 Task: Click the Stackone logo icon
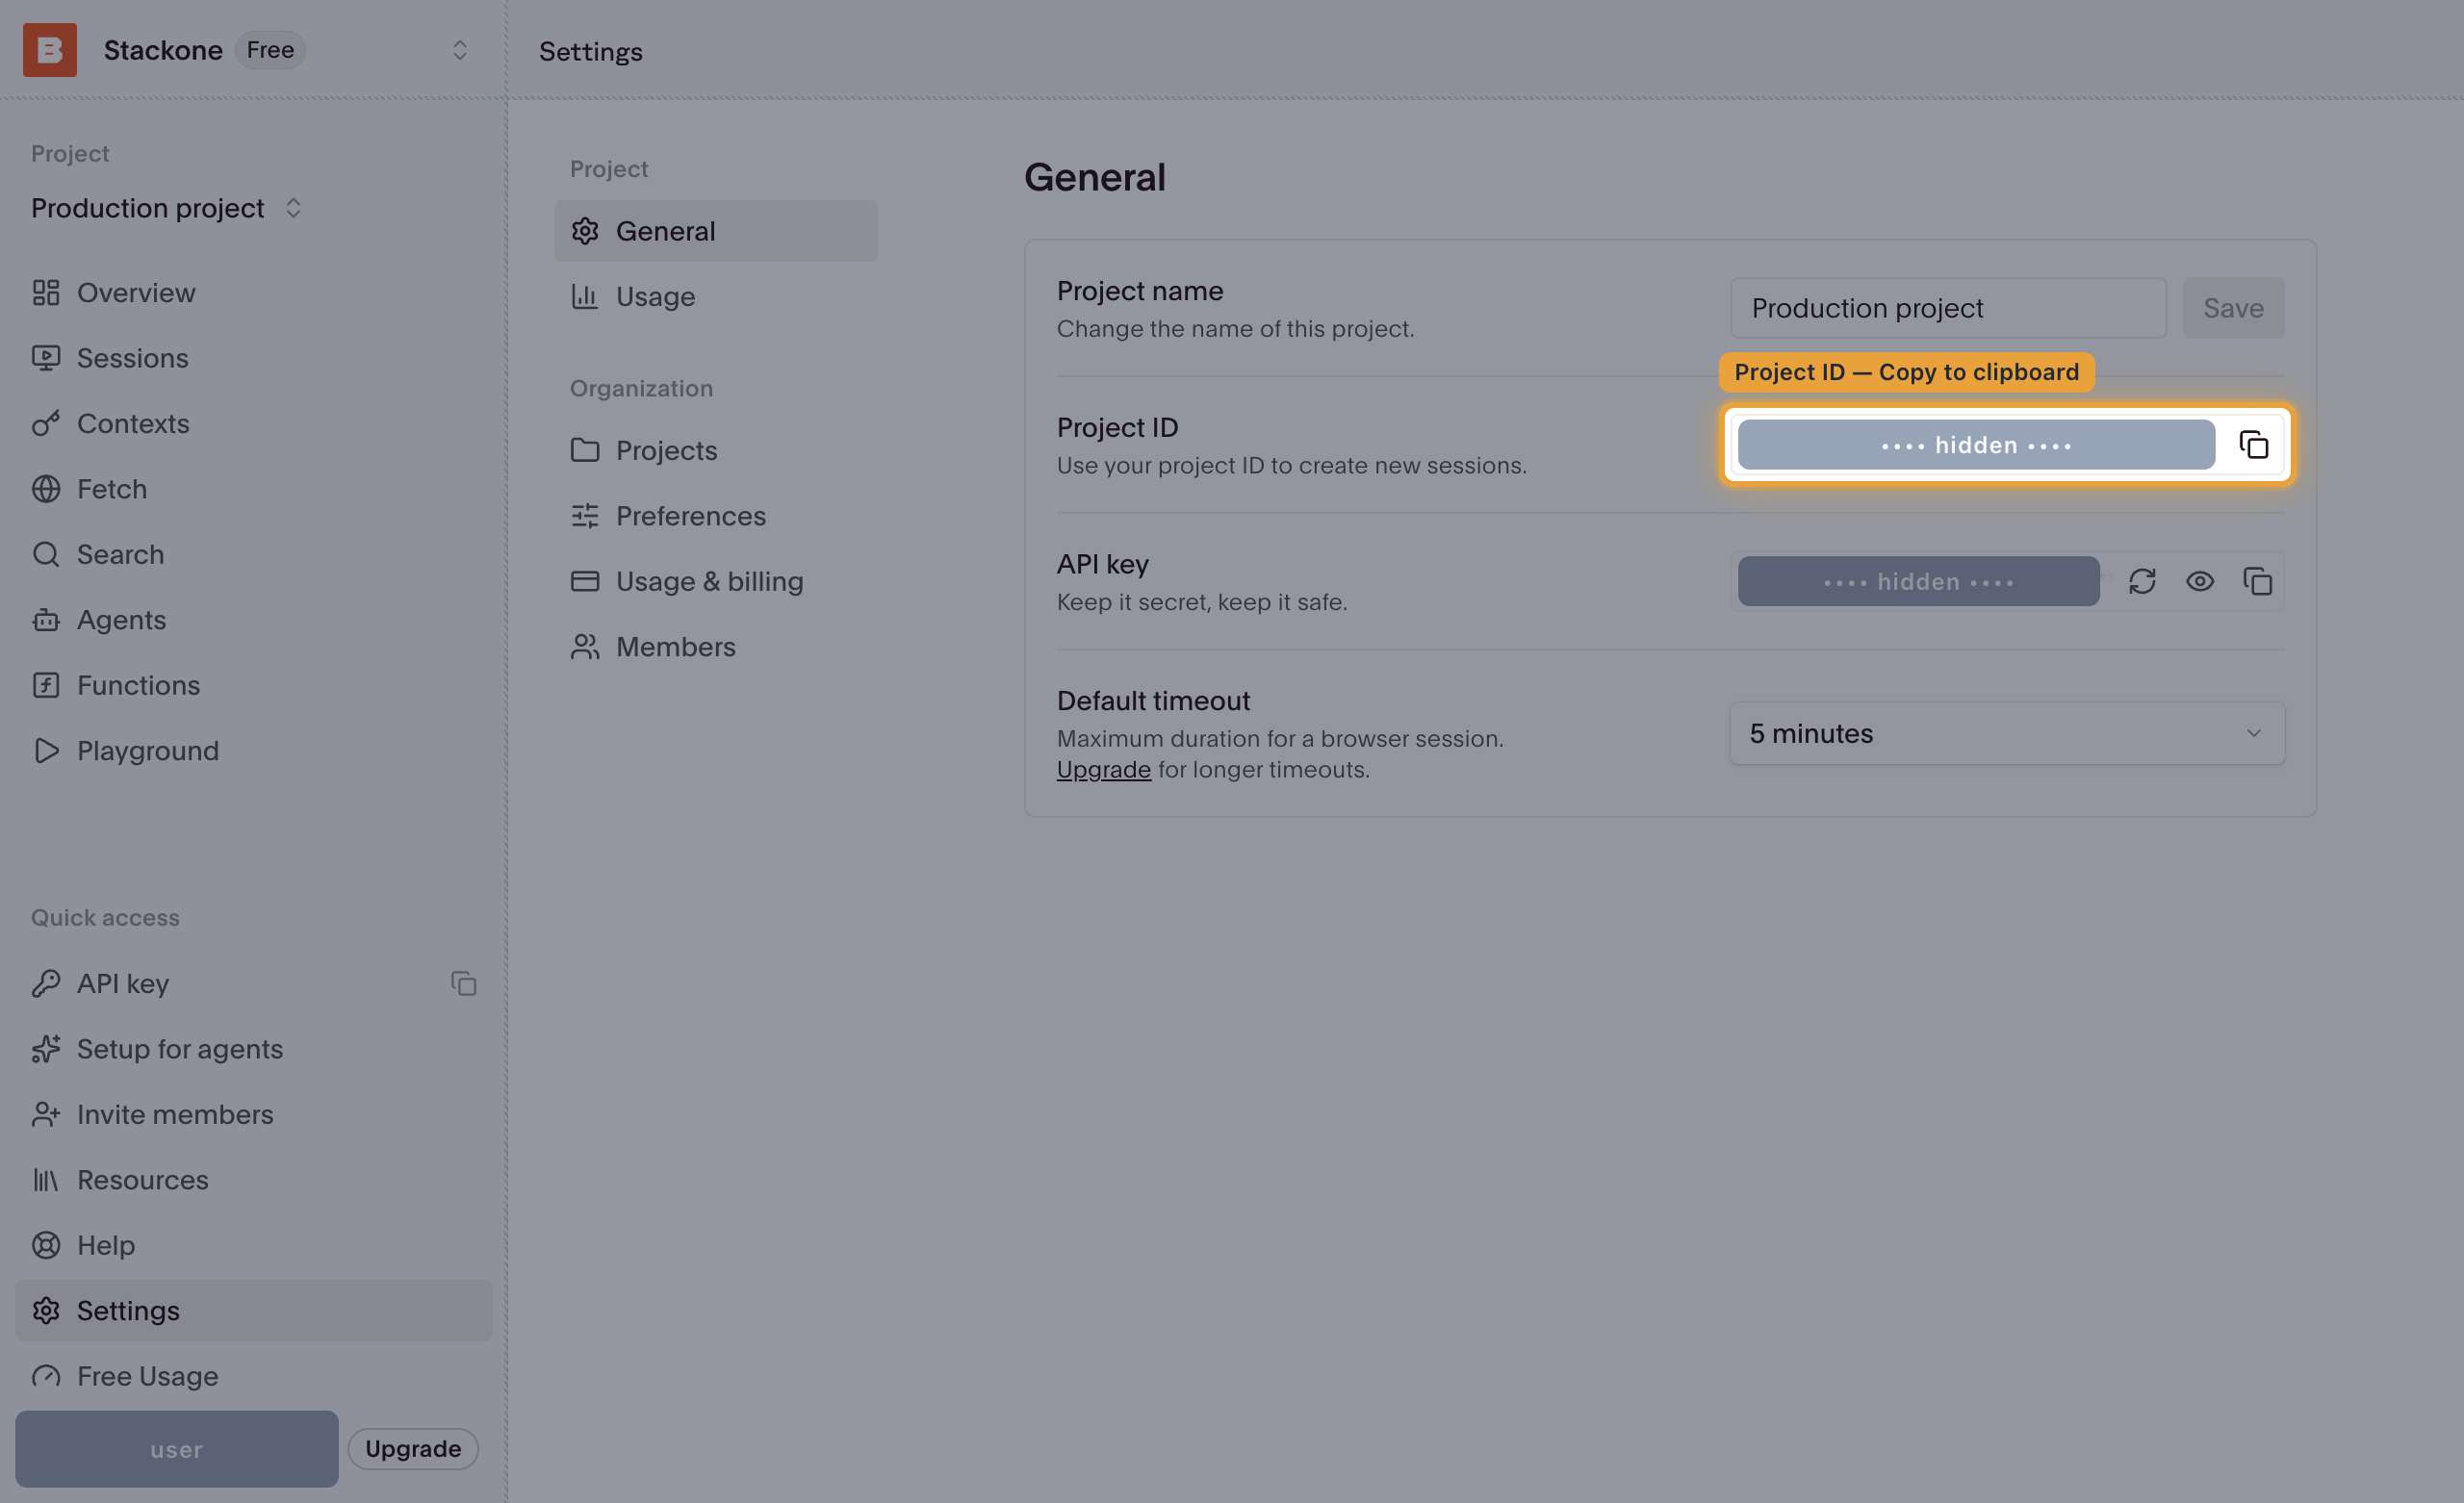tap(50, 50)
